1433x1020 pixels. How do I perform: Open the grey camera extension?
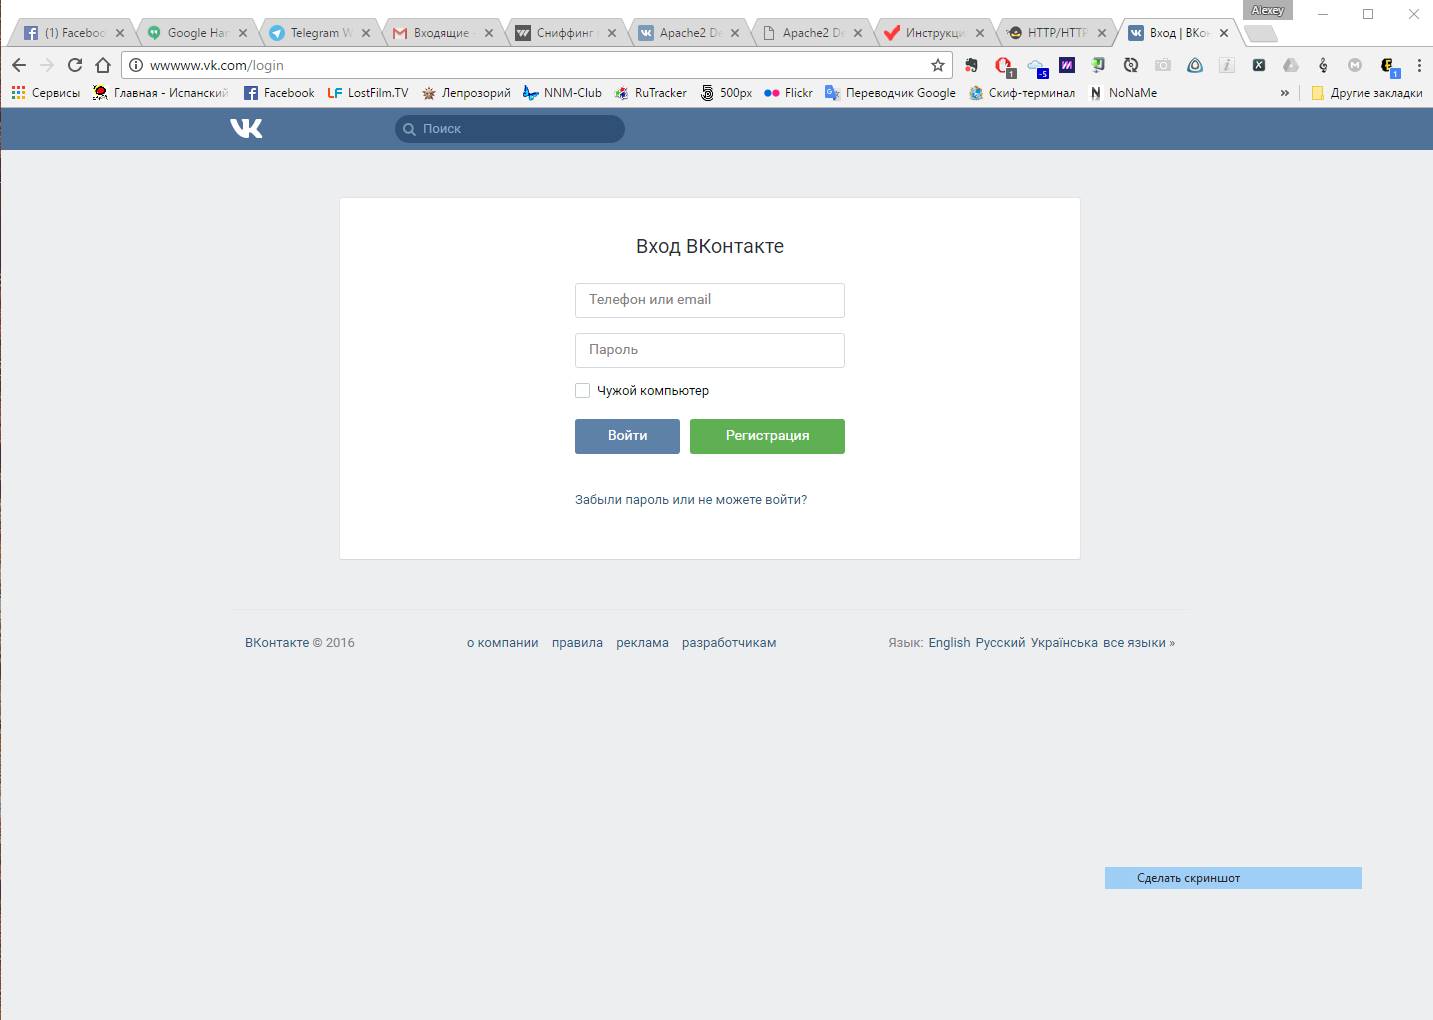pyautogui.click(x=1163, y=65)
